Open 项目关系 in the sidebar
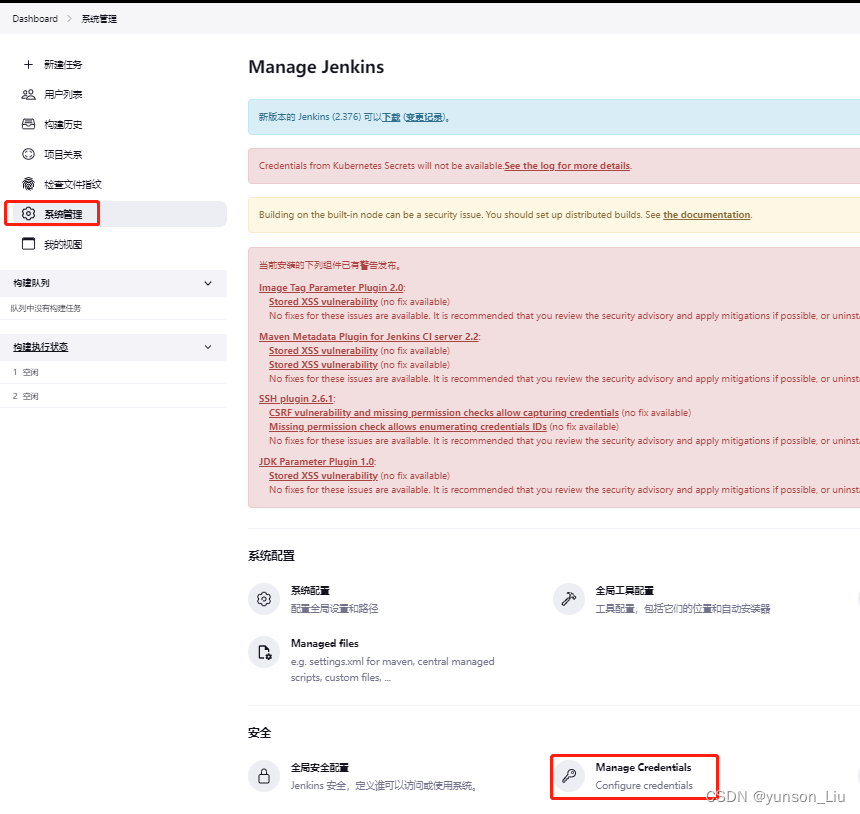The image size is (860, 814). (63, 154)
